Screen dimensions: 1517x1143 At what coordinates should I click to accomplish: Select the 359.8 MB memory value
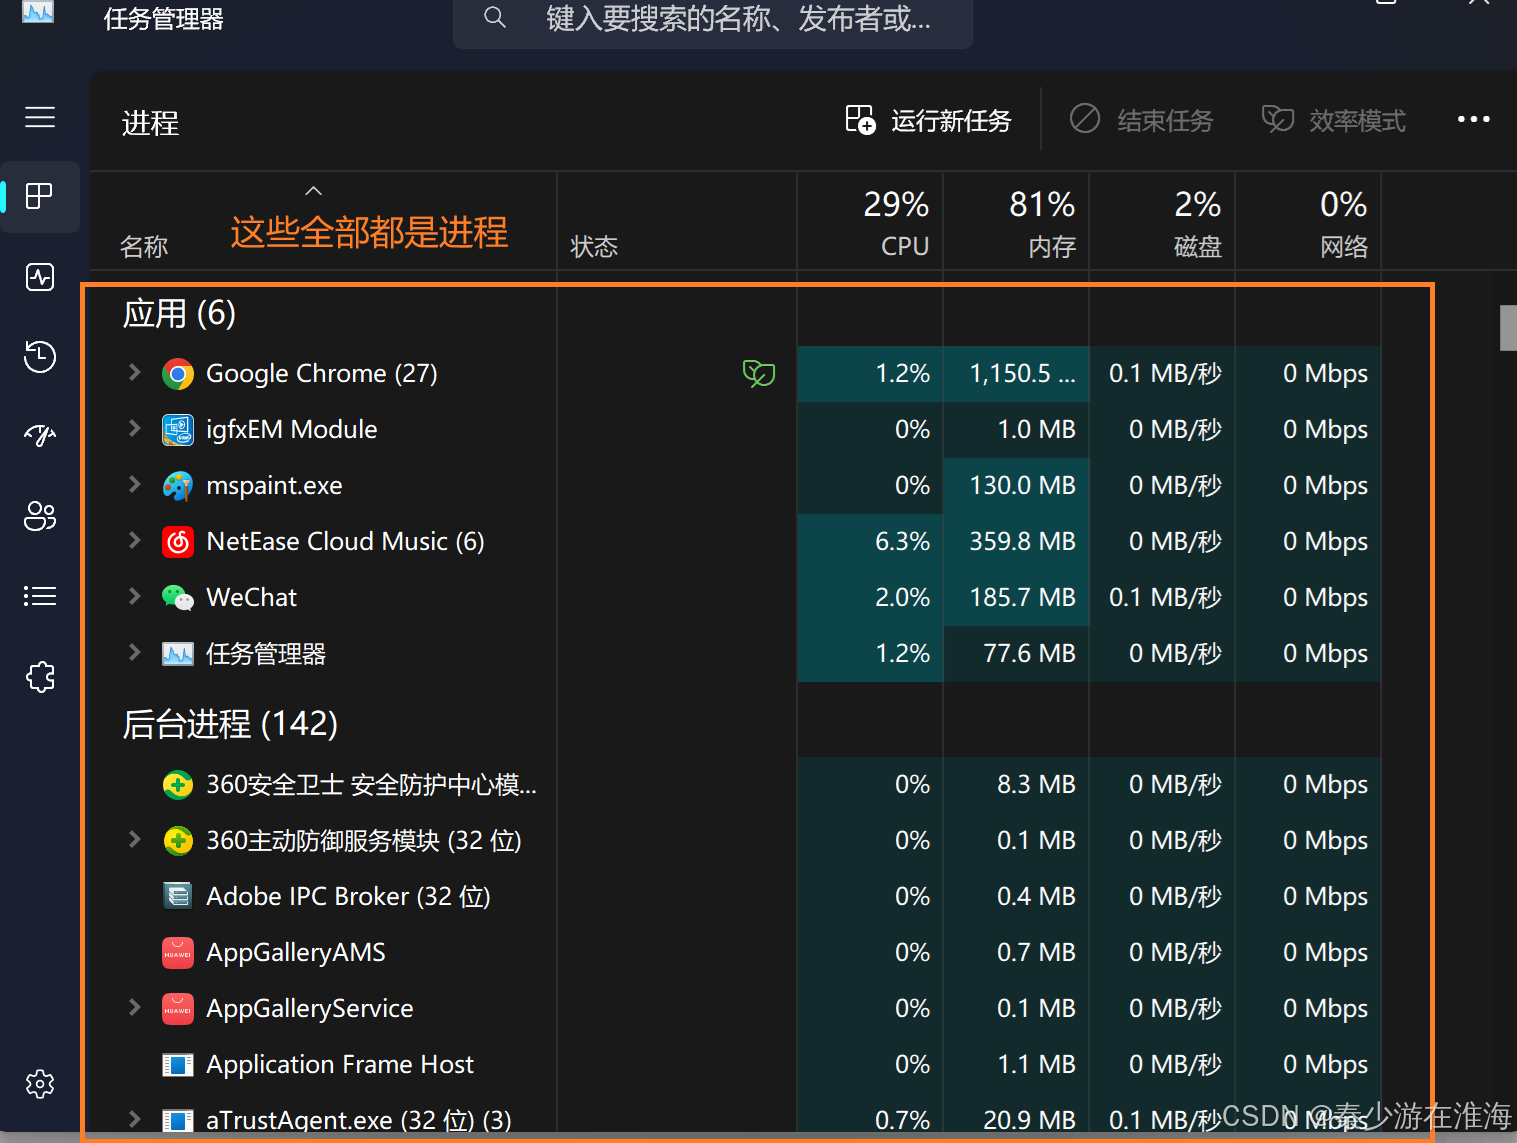click(1022, 542)
